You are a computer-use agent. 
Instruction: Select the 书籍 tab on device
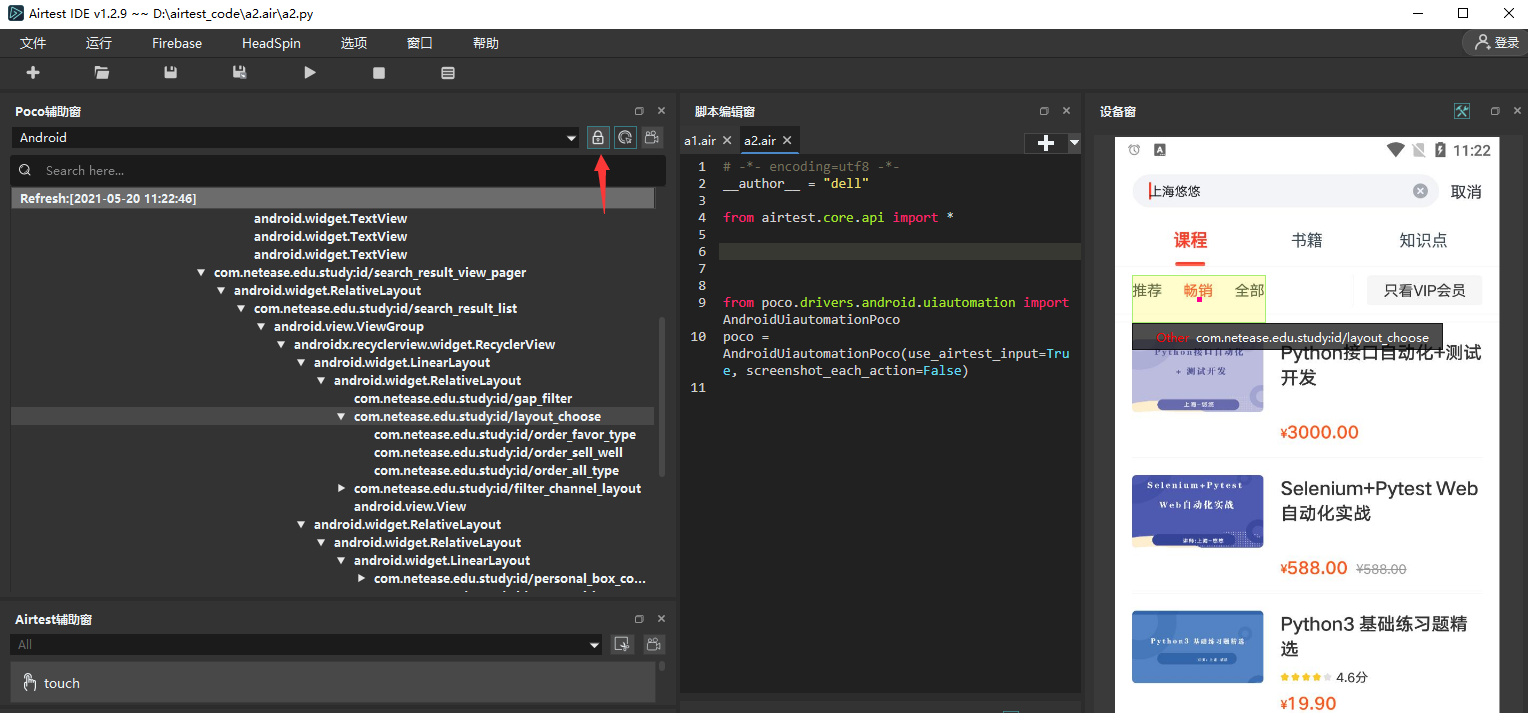point(1307,240)
